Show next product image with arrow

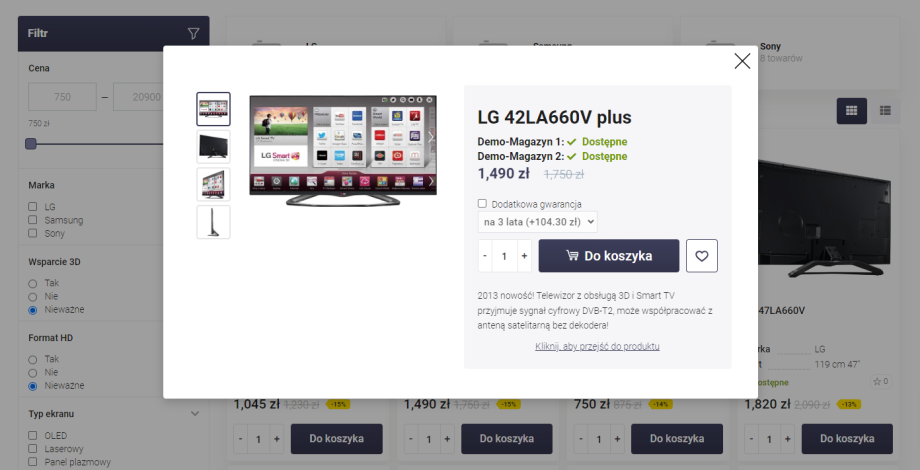[x=431, y=137]
